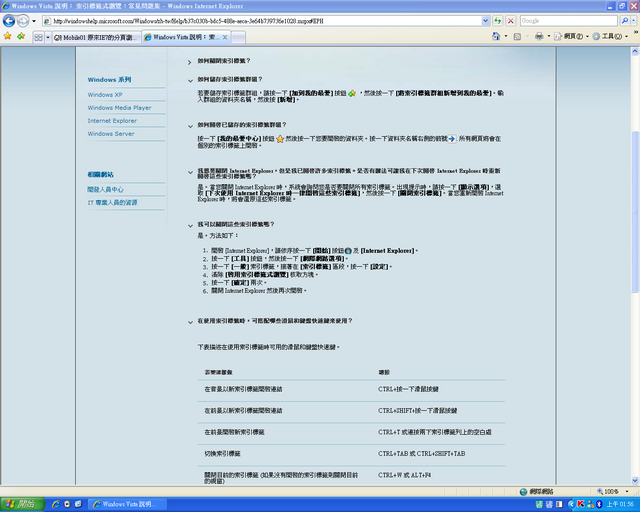
Task: Collapse the 我想要關閉 Internet Explorer question
Action: [190, 173]
